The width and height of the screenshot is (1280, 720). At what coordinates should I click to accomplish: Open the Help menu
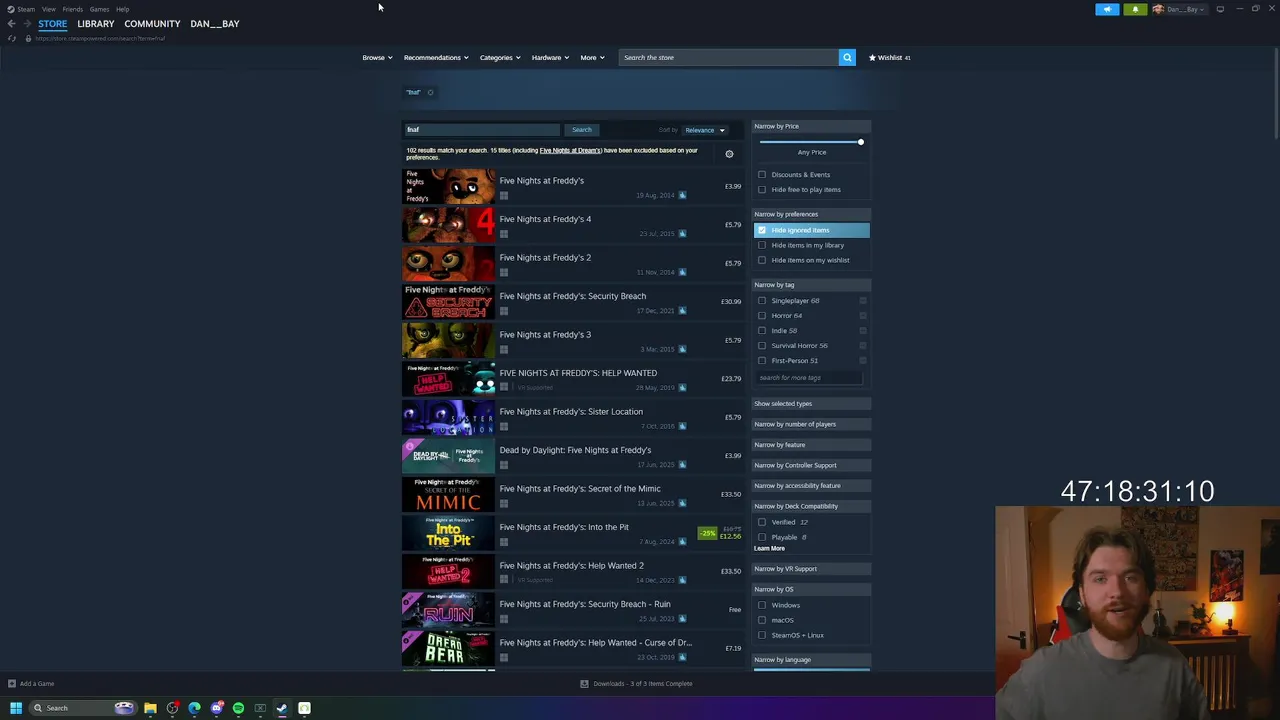(x=122, y=9)
